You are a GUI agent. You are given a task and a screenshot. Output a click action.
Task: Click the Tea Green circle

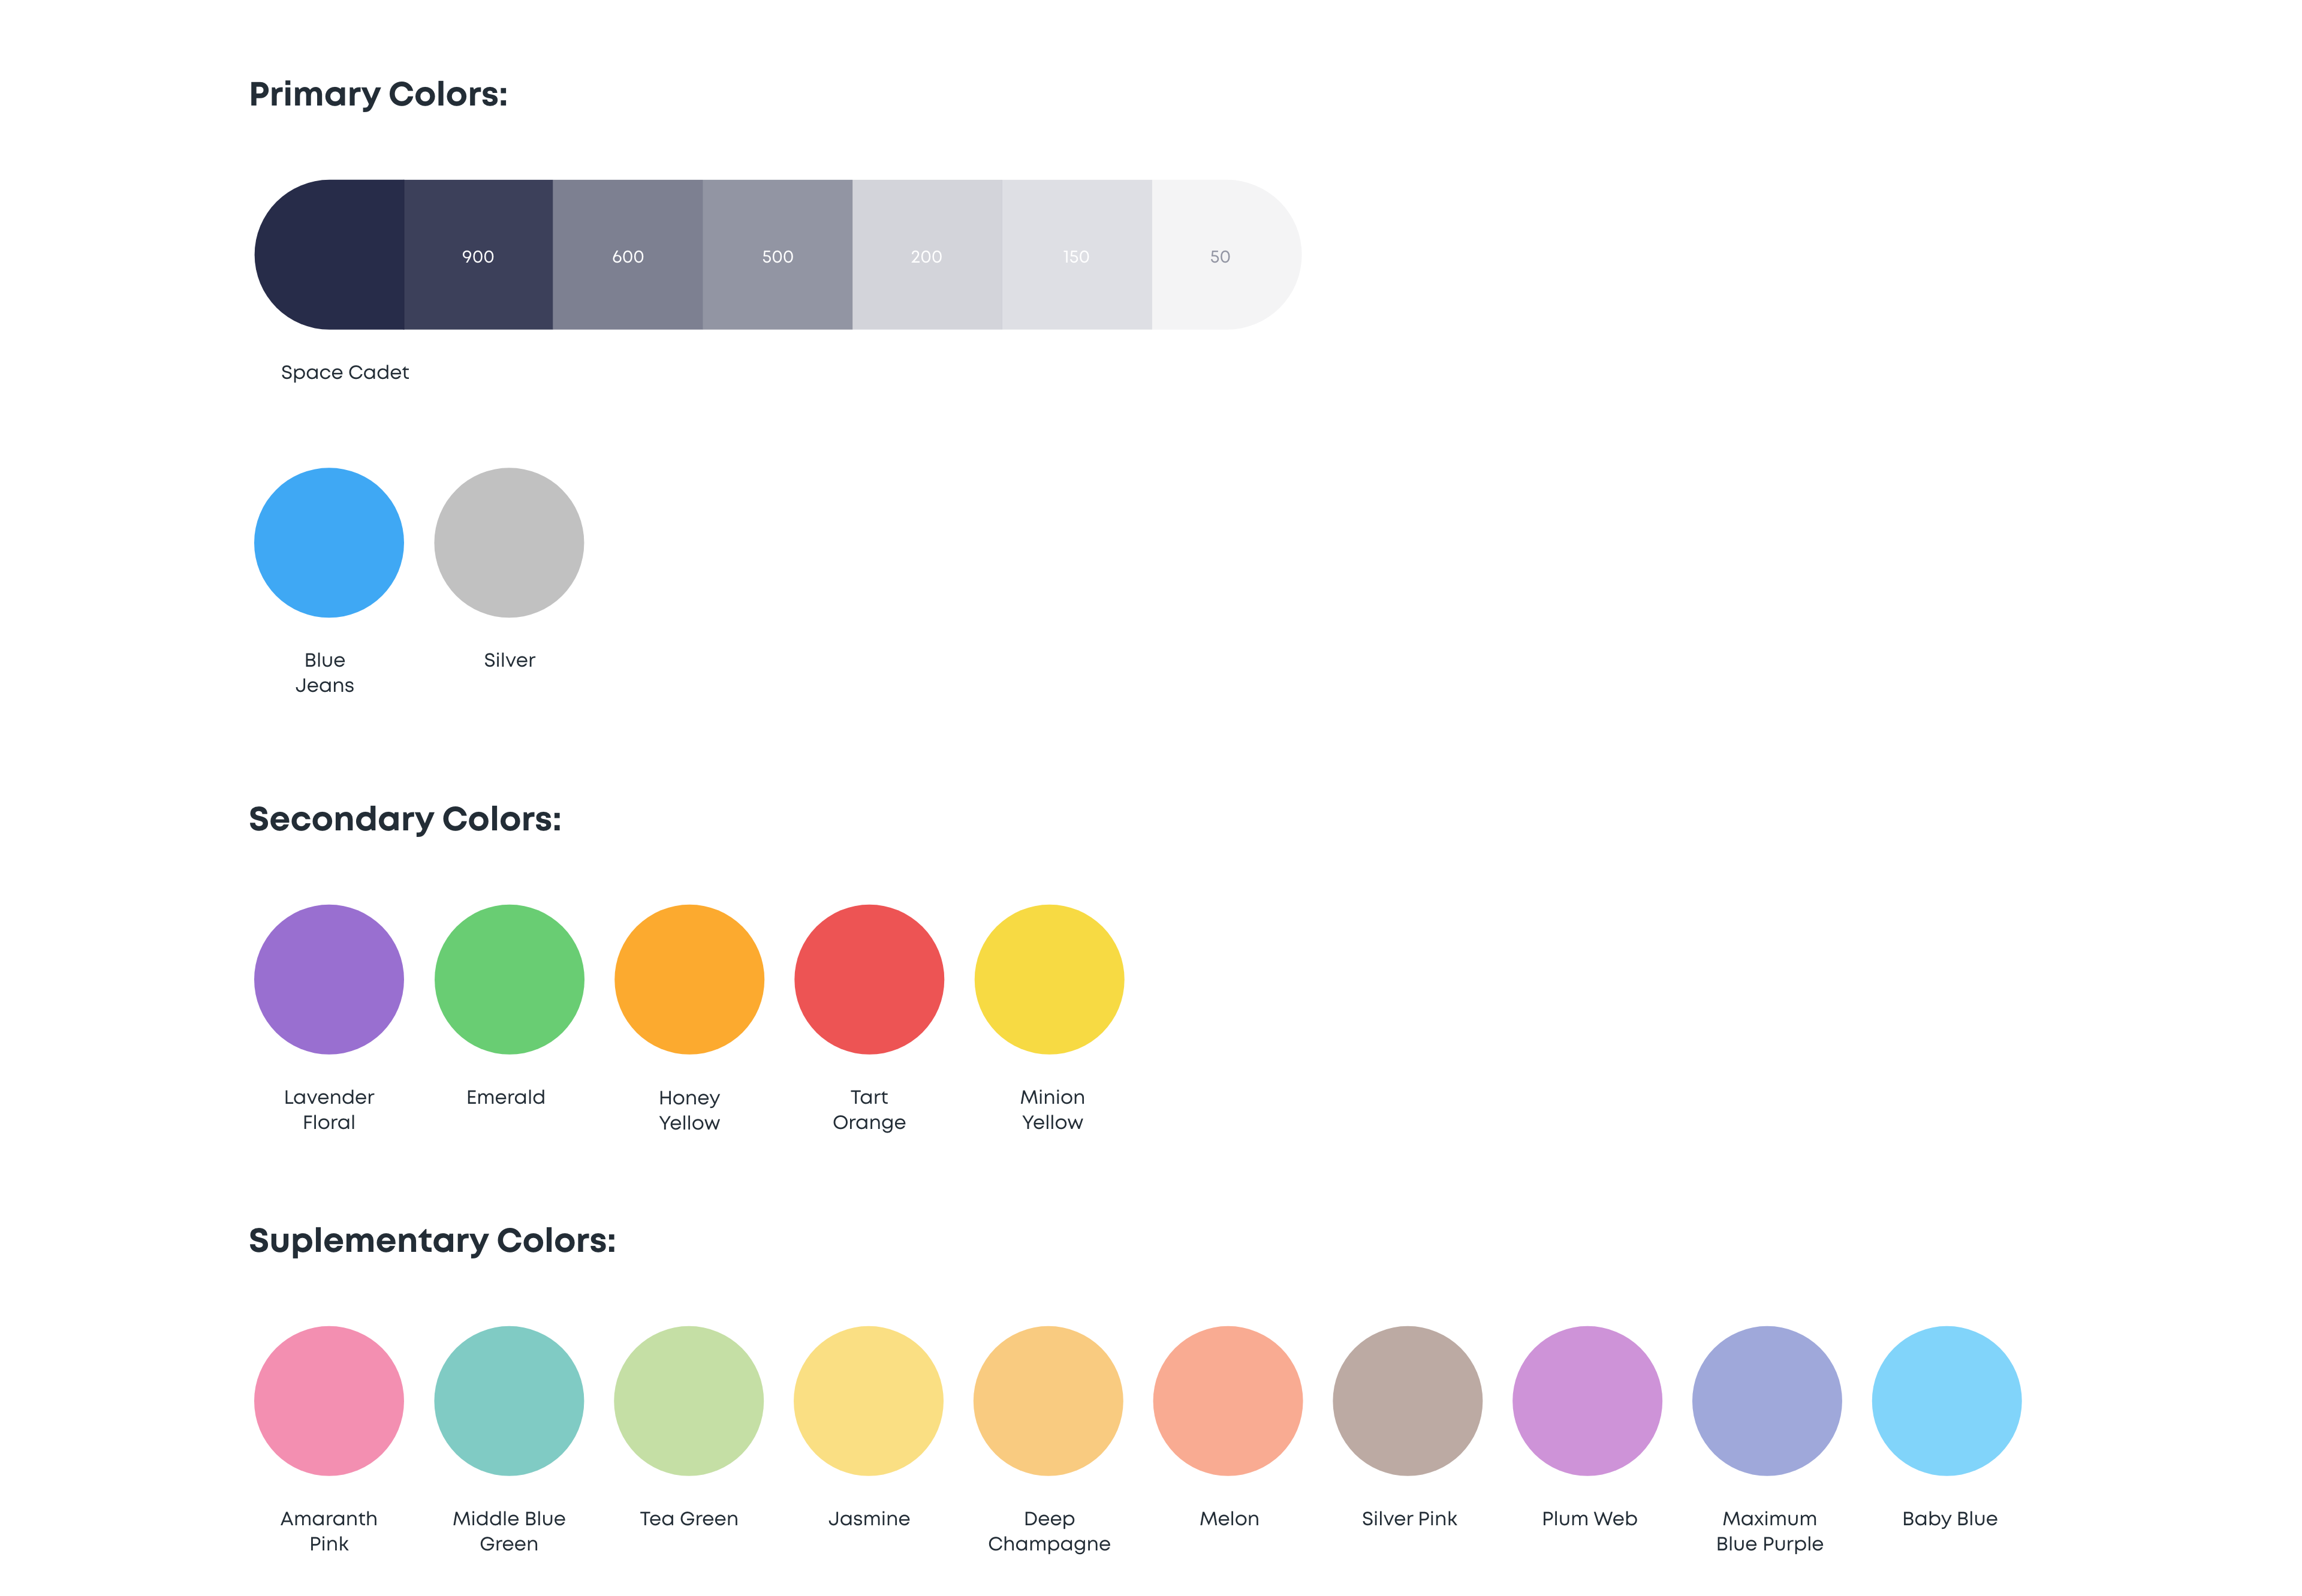click(x=689, y=1400)
